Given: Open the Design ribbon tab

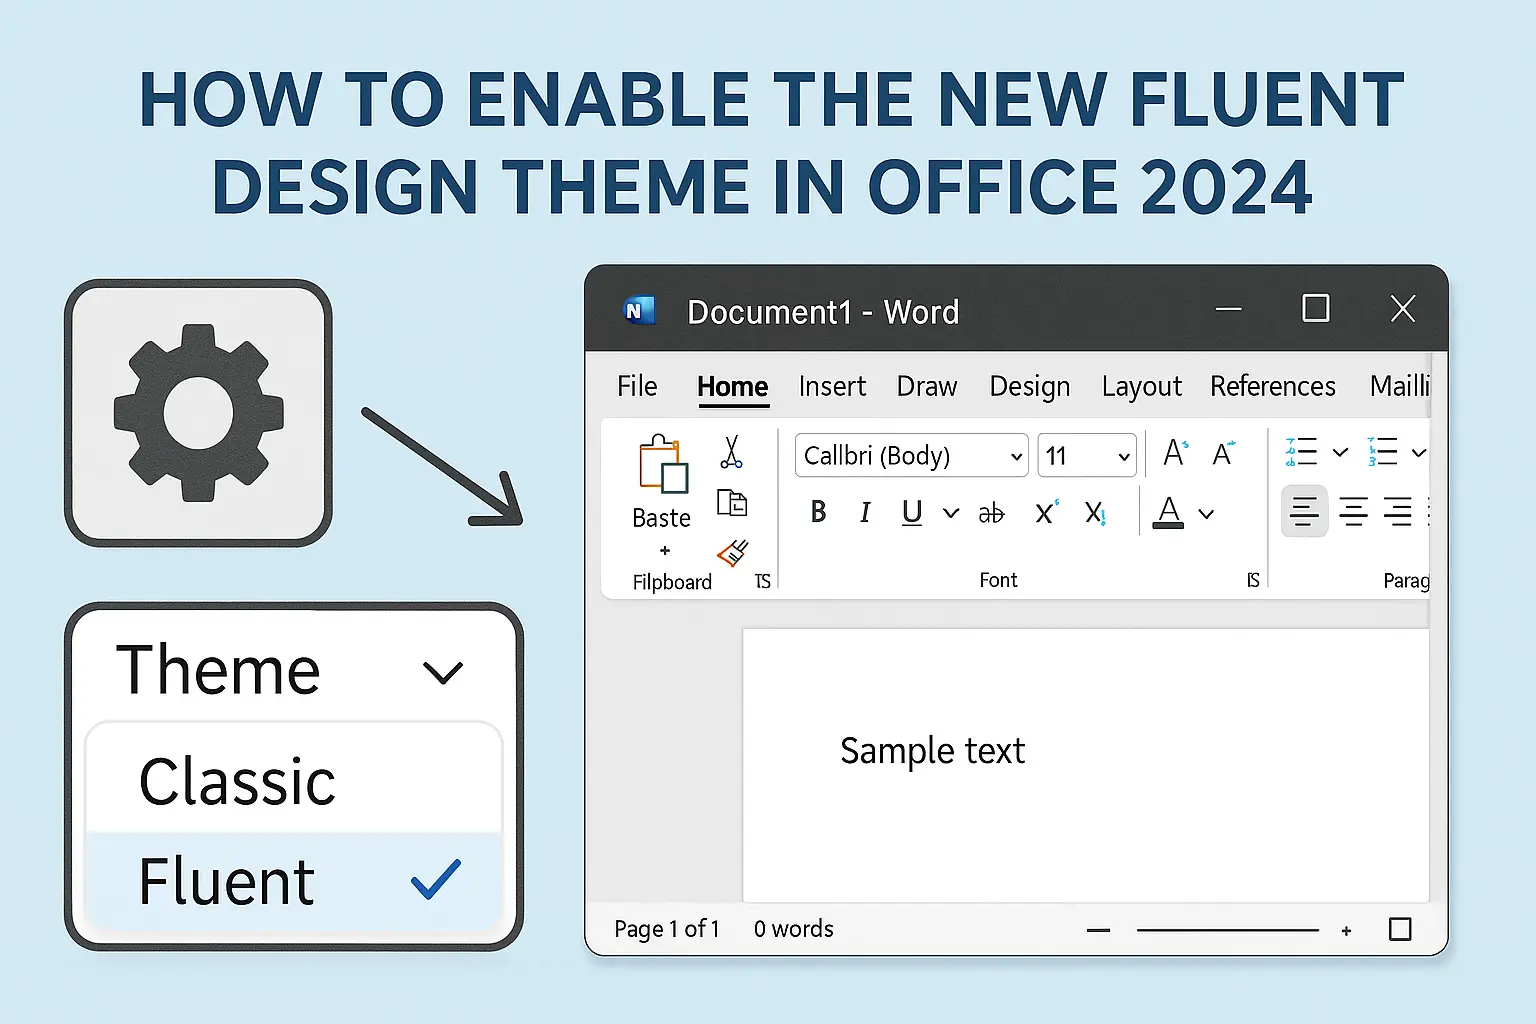Looking at the screenshot, I should (x=1030, y=387).
